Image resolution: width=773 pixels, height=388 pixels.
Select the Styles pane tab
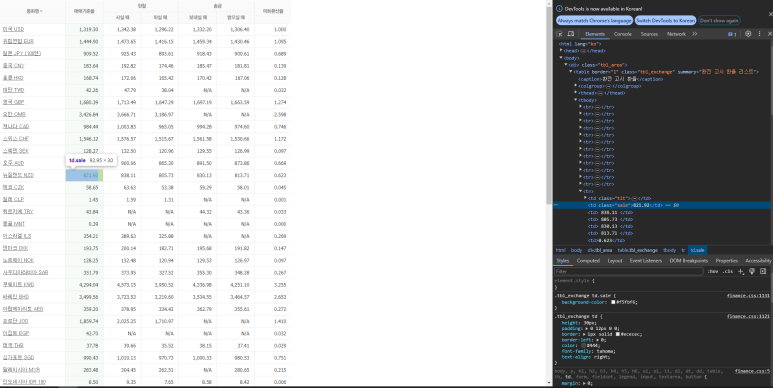coord(562,261)
